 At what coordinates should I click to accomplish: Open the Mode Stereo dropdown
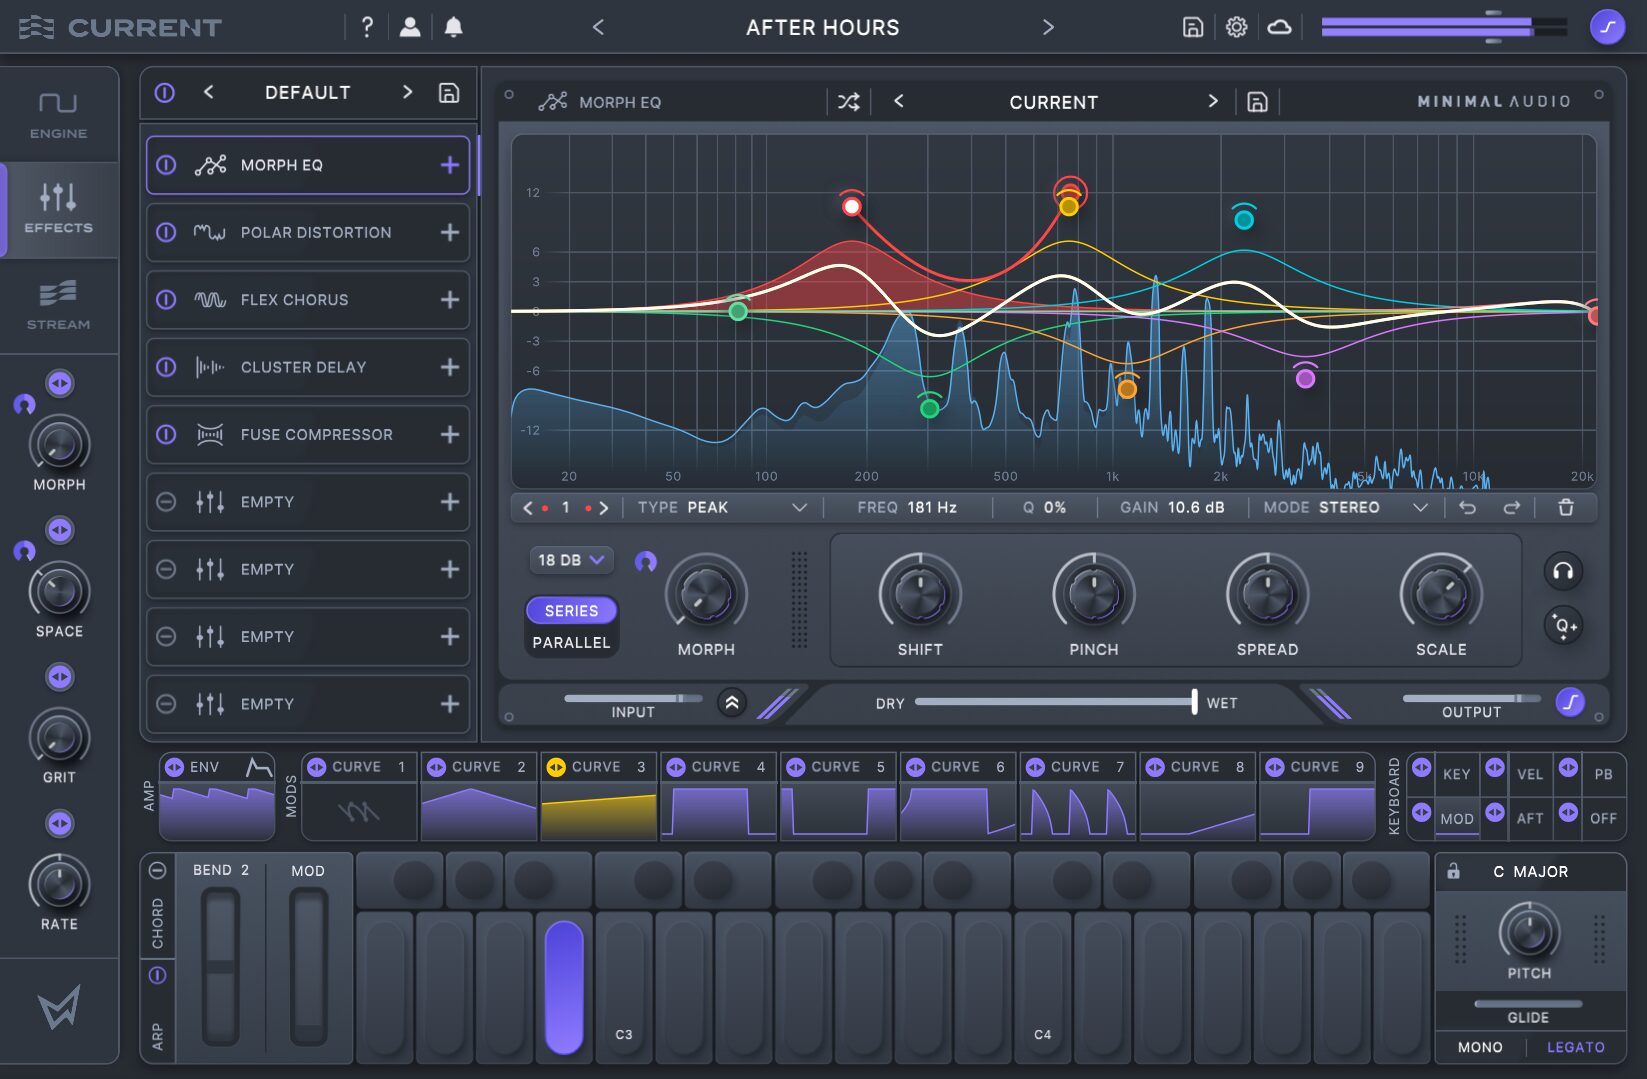click(1346, 507)
